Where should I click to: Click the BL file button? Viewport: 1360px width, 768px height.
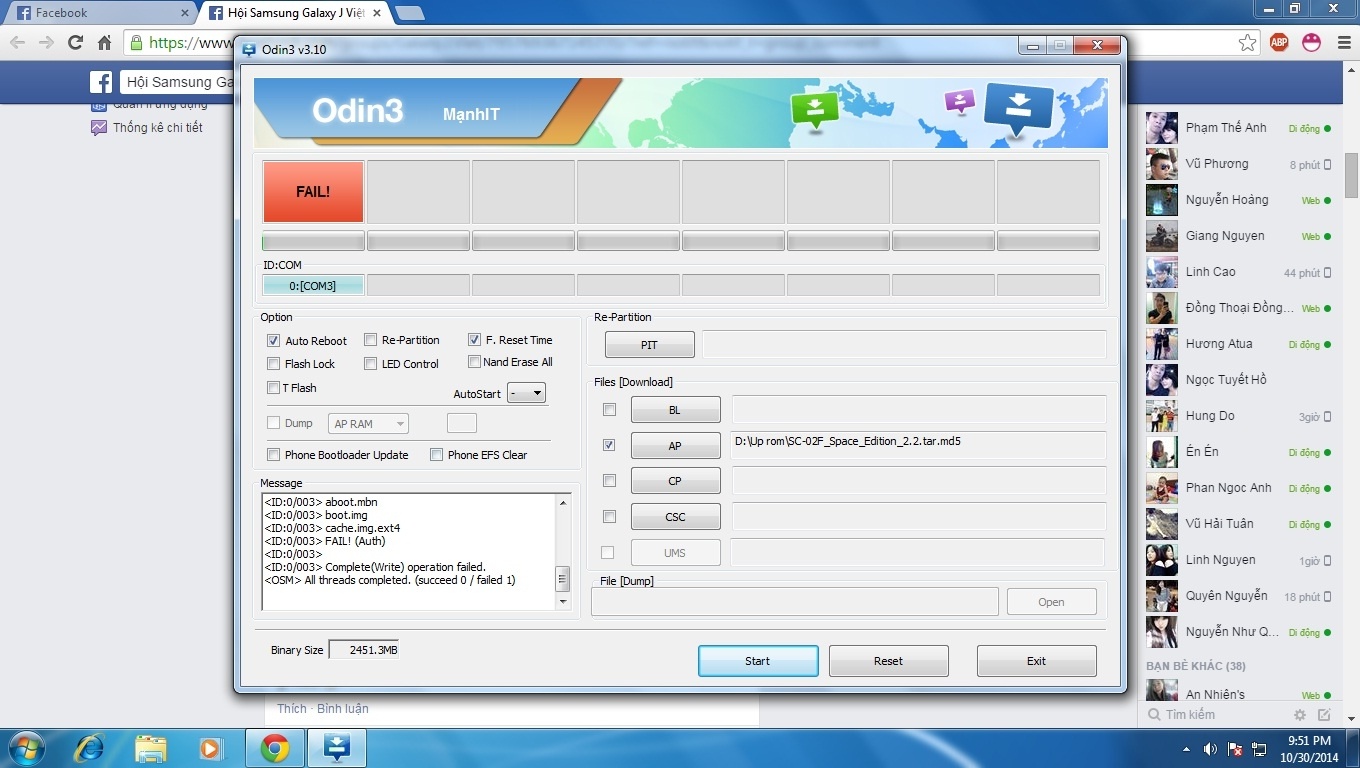[x=675, y=410]
